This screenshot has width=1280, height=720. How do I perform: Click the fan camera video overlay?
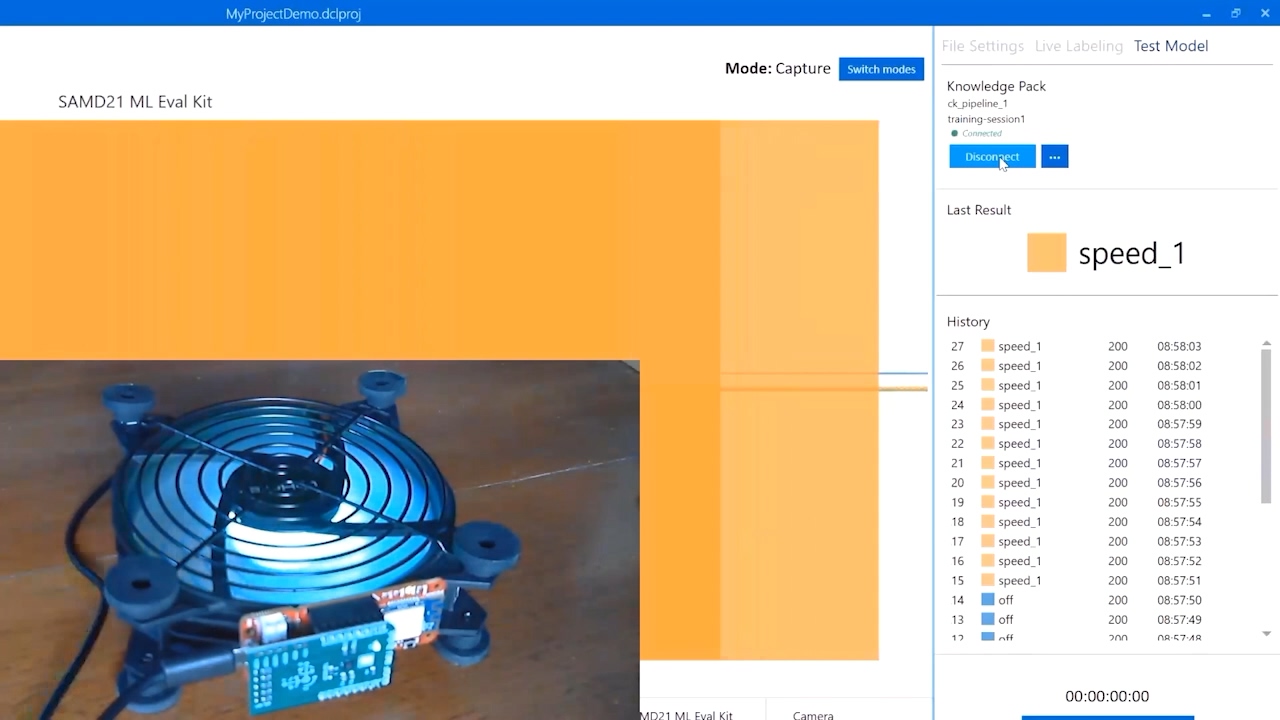point(319,539)
